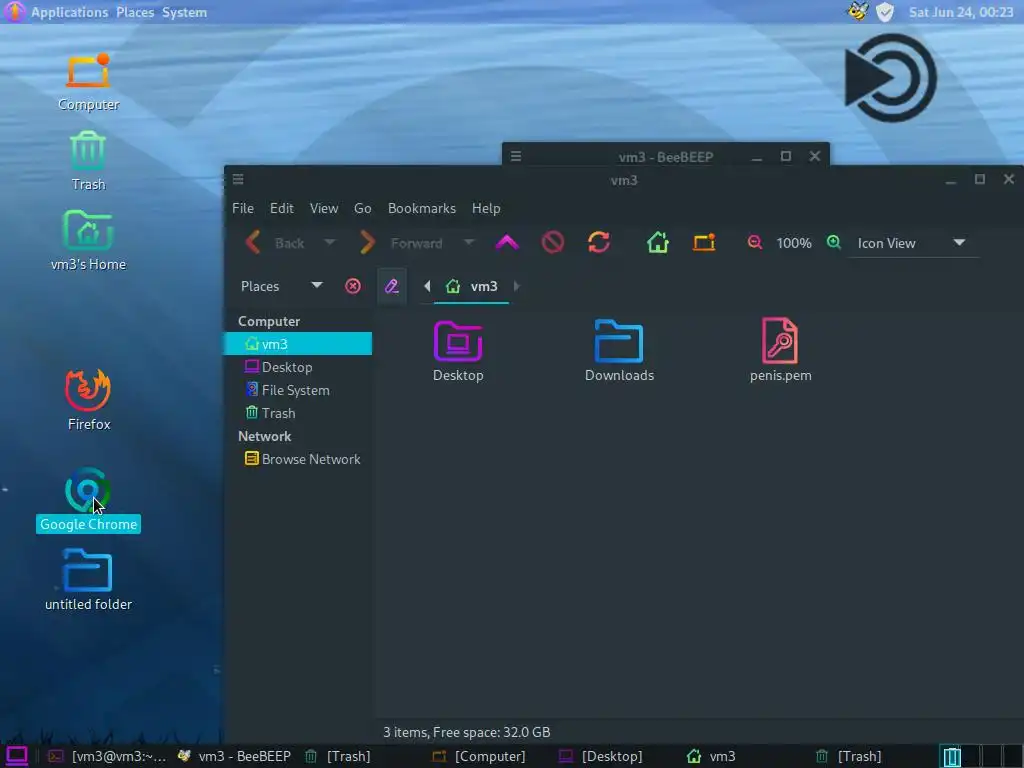This screenshot has height=768, width=1024.
Task: Click the left path scroll arrow
Action: point(427,286)
